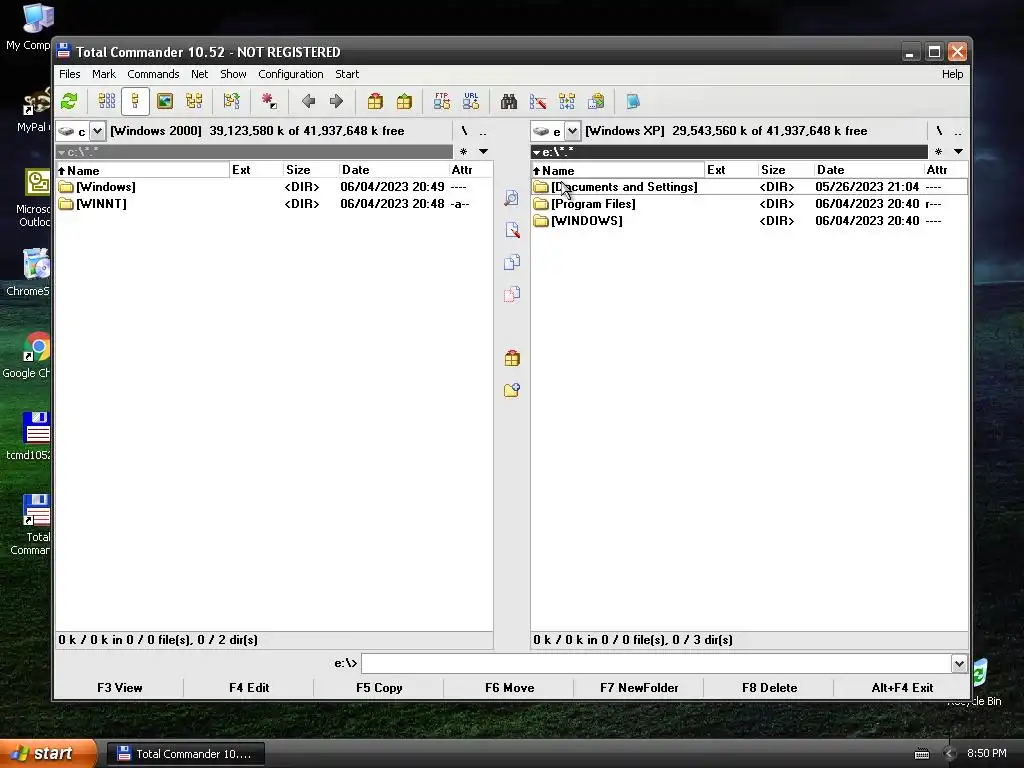This screenshot has height=768, width=1024.
Task: Show directory tree view icon
Action: tap(194, 101)
